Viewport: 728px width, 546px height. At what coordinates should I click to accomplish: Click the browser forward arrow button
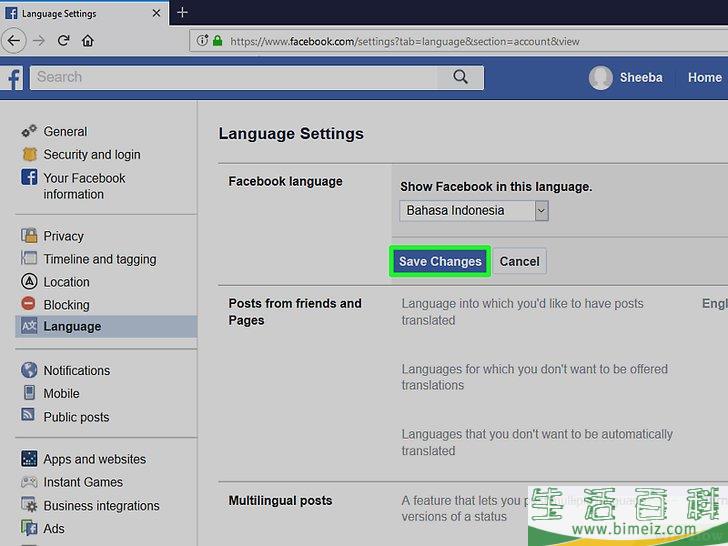coord(39,41)
